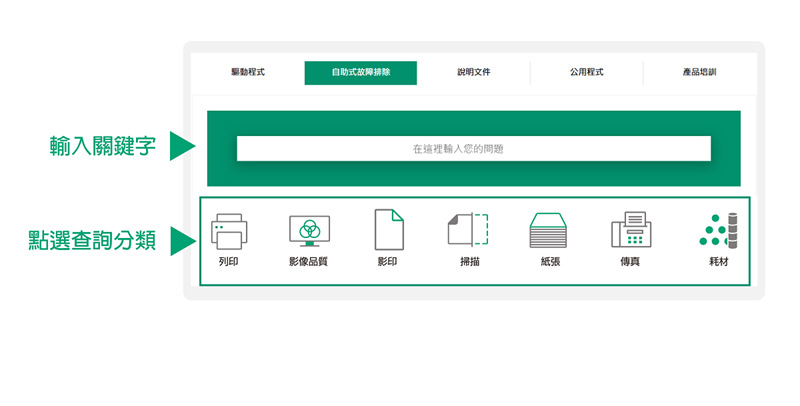This screenshot has height=406, width=800.
Task: Open the 說明文件 tab
Action: [474, 73]
